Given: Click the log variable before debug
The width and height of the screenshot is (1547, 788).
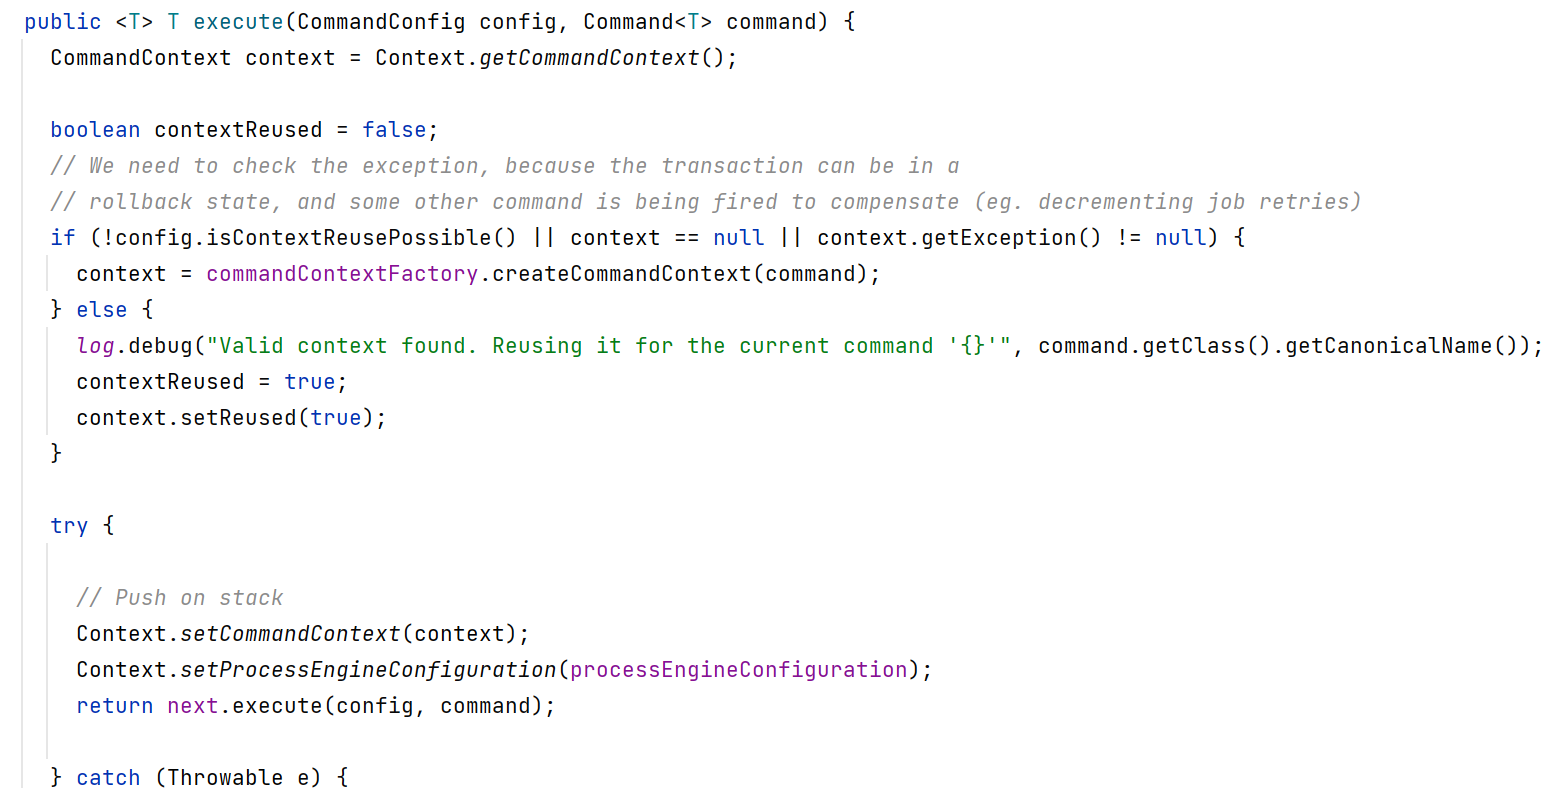Looking at the screenshot, I should point(96,346).
